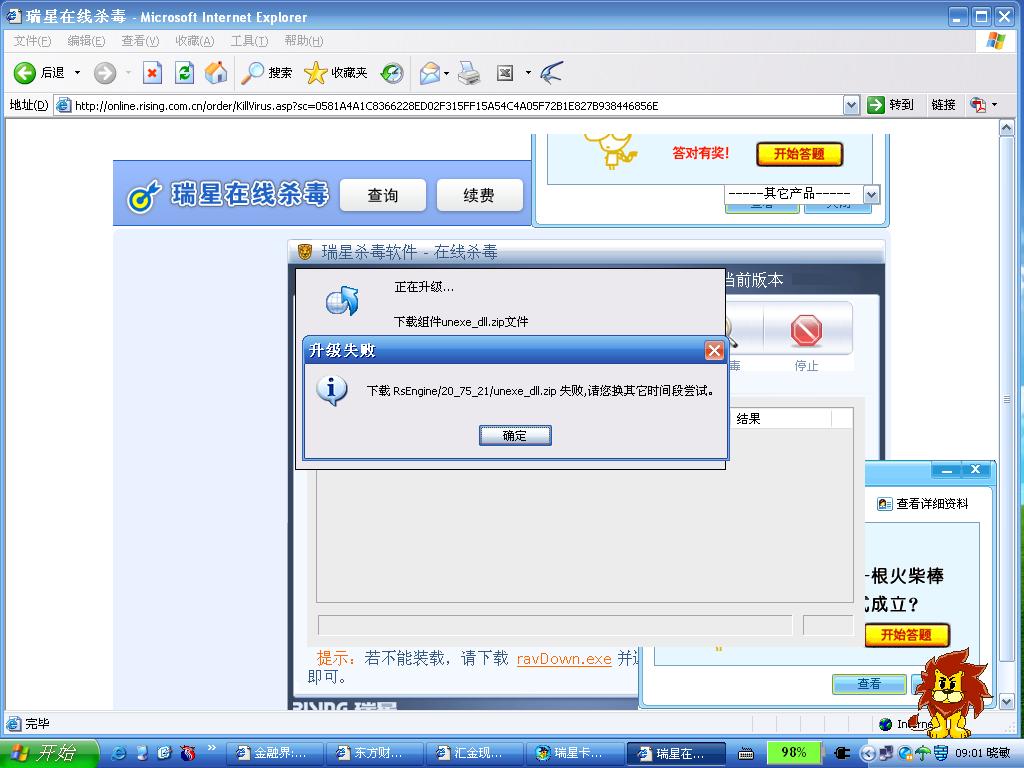Open the Favorites (收藏) menu
1024x768 pixels.
coord(195,40)
